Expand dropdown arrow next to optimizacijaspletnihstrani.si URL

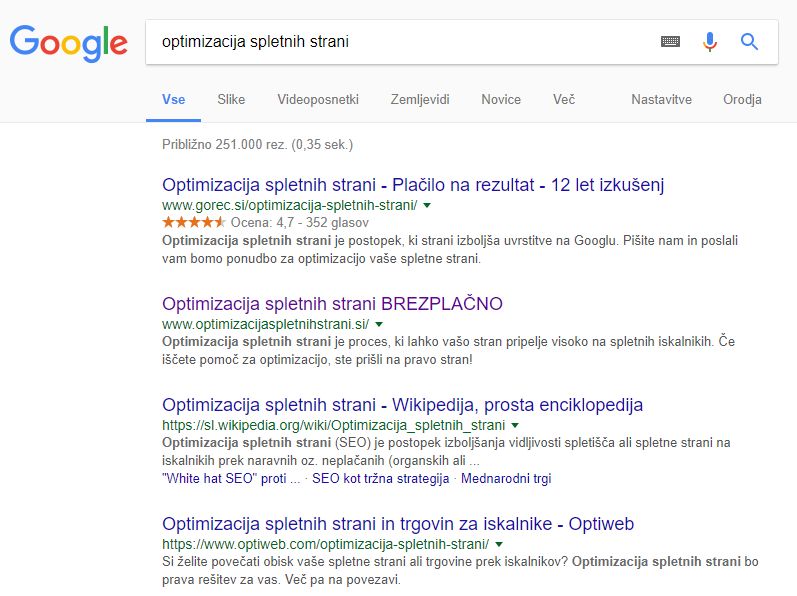379,324
